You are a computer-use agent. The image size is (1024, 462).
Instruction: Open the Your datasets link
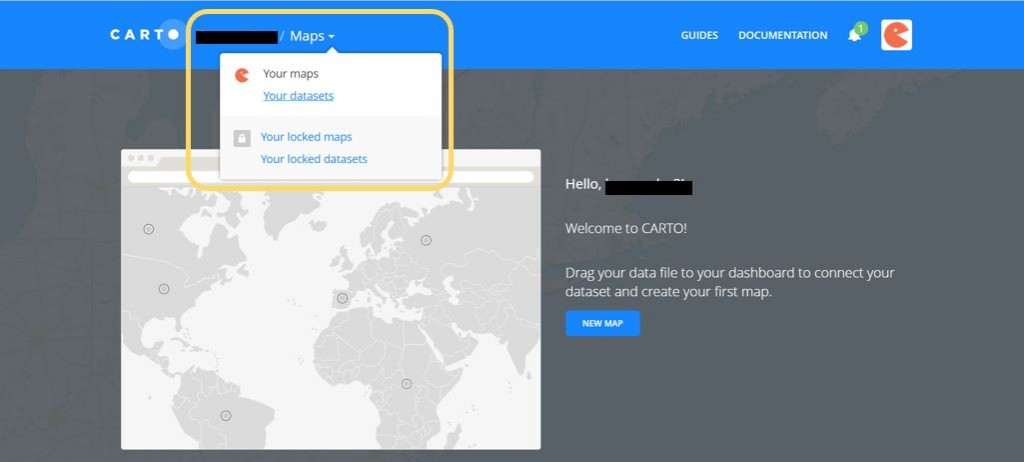coord(298,95)
